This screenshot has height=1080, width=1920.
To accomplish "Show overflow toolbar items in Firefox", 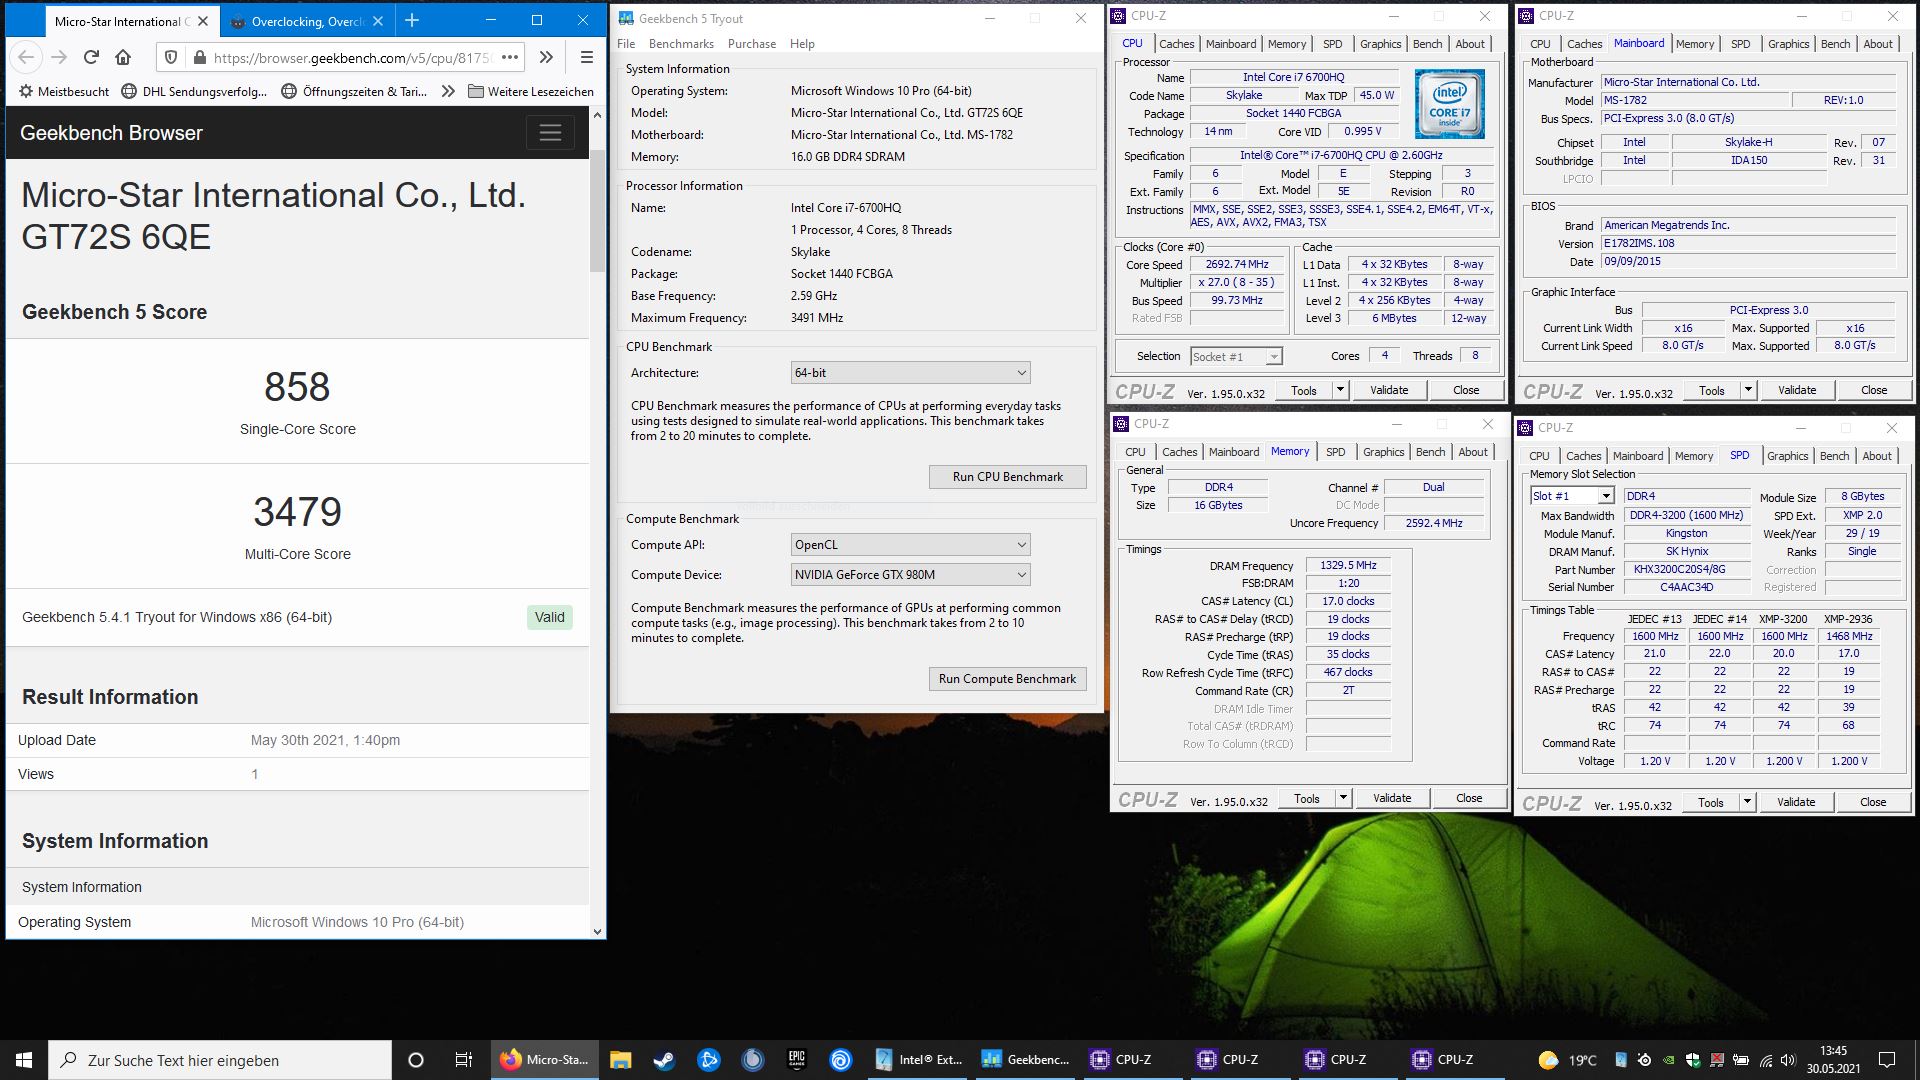I will point(547,57).
